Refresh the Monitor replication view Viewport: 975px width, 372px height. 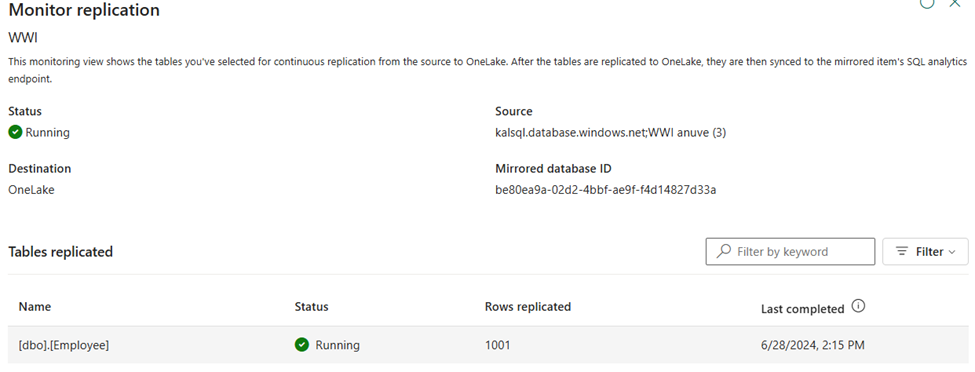[927, 3]
